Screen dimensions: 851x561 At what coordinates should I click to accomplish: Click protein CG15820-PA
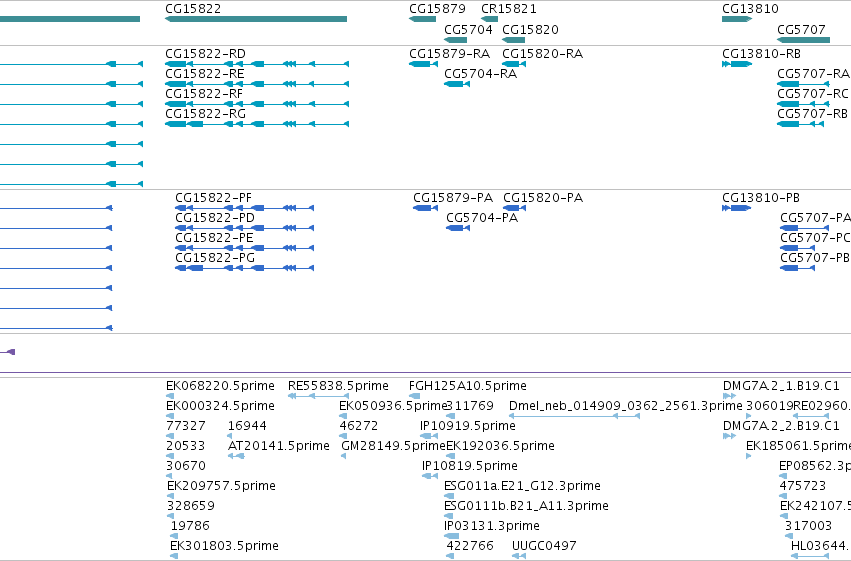tap(514, 208)
